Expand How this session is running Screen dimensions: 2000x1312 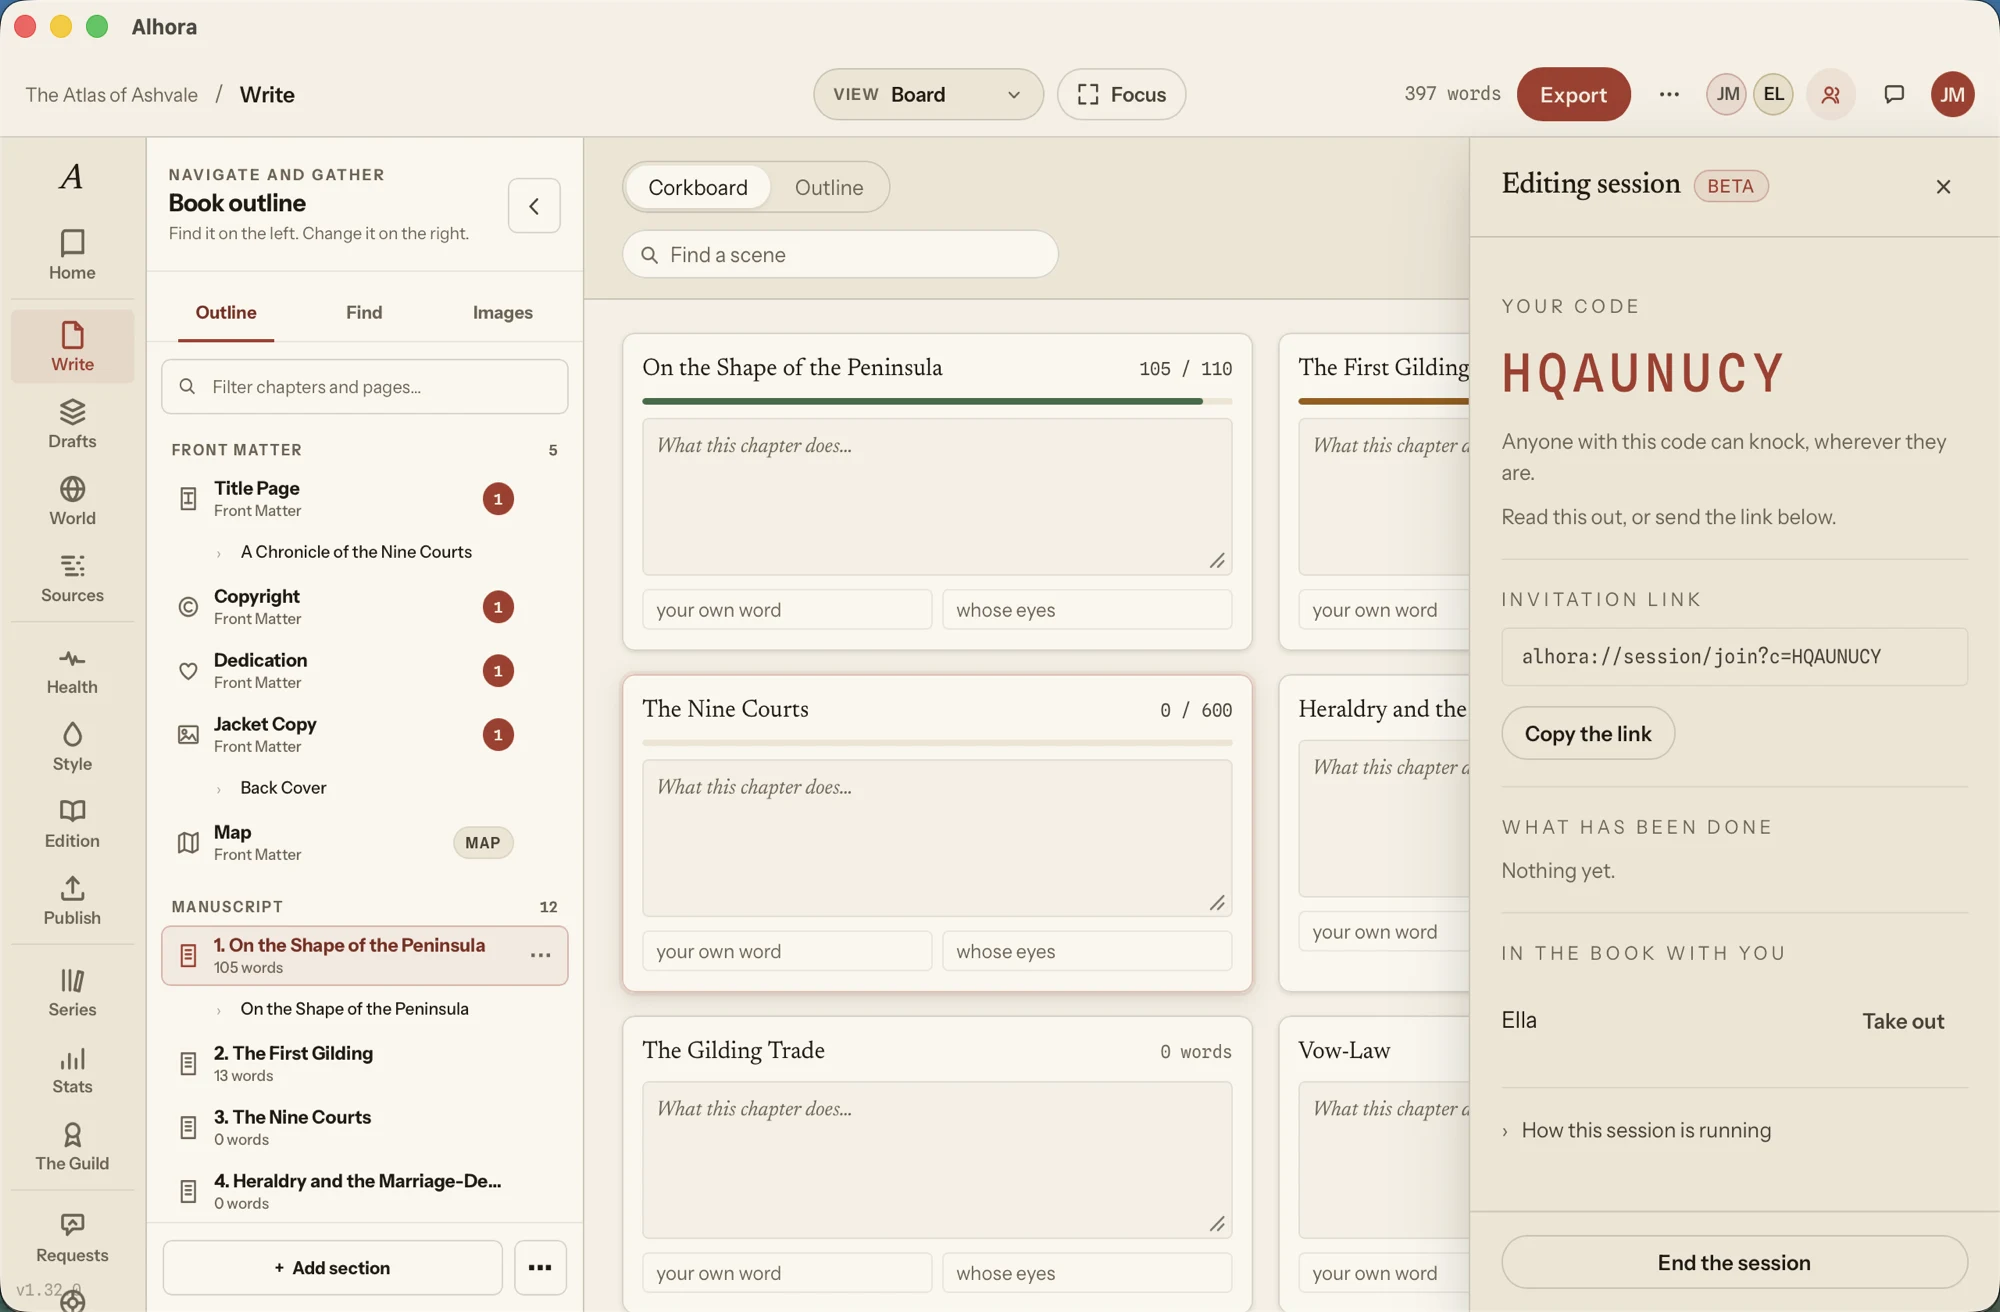click(x=1636, y=1130)
